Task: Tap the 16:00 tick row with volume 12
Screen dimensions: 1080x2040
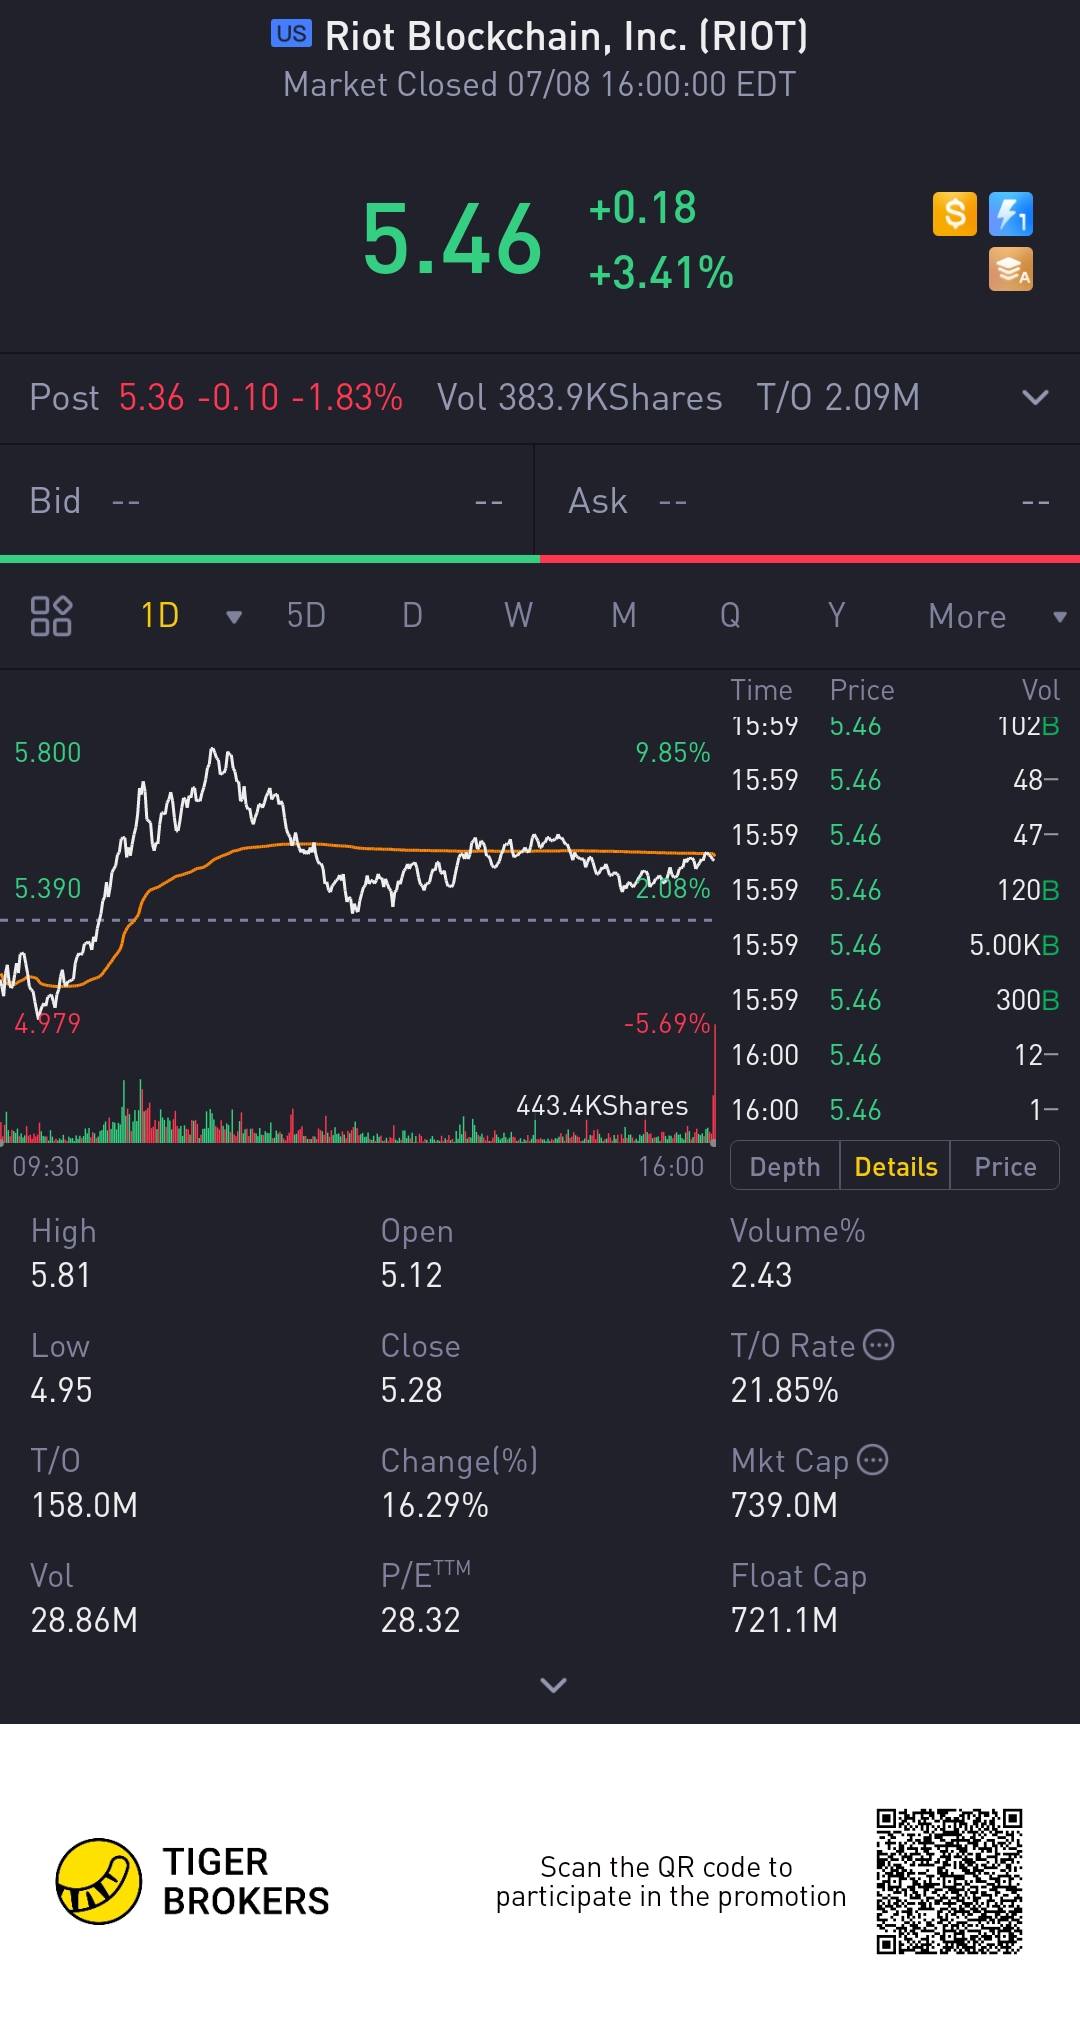Action: (x=895, y=1055)
